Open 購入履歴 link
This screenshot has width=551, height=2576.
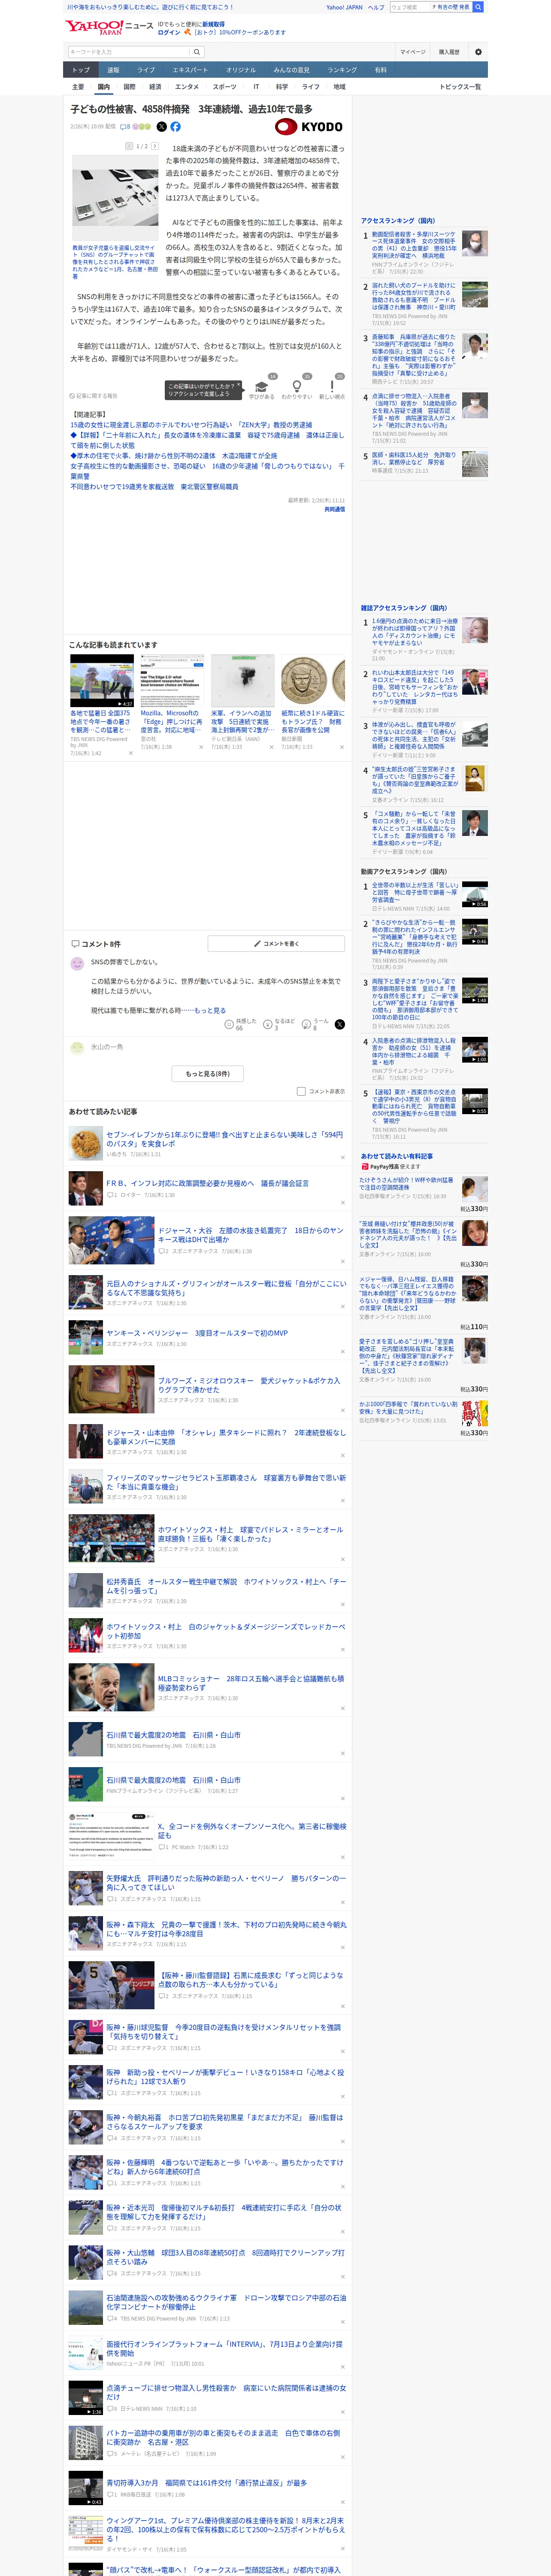pos(449,52)
